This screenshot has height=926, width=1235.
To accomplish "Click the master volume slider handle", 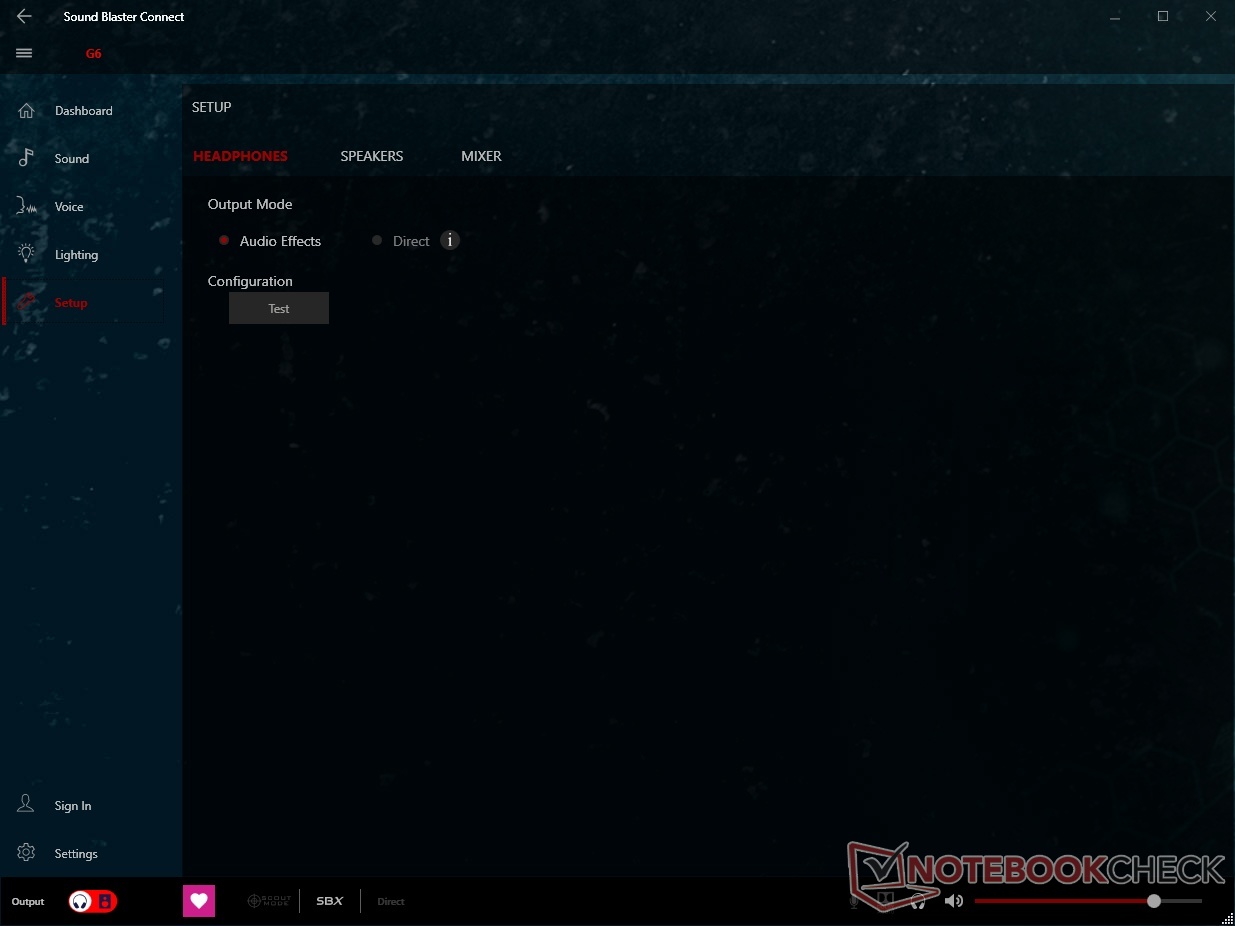I will pos(1154,901).
